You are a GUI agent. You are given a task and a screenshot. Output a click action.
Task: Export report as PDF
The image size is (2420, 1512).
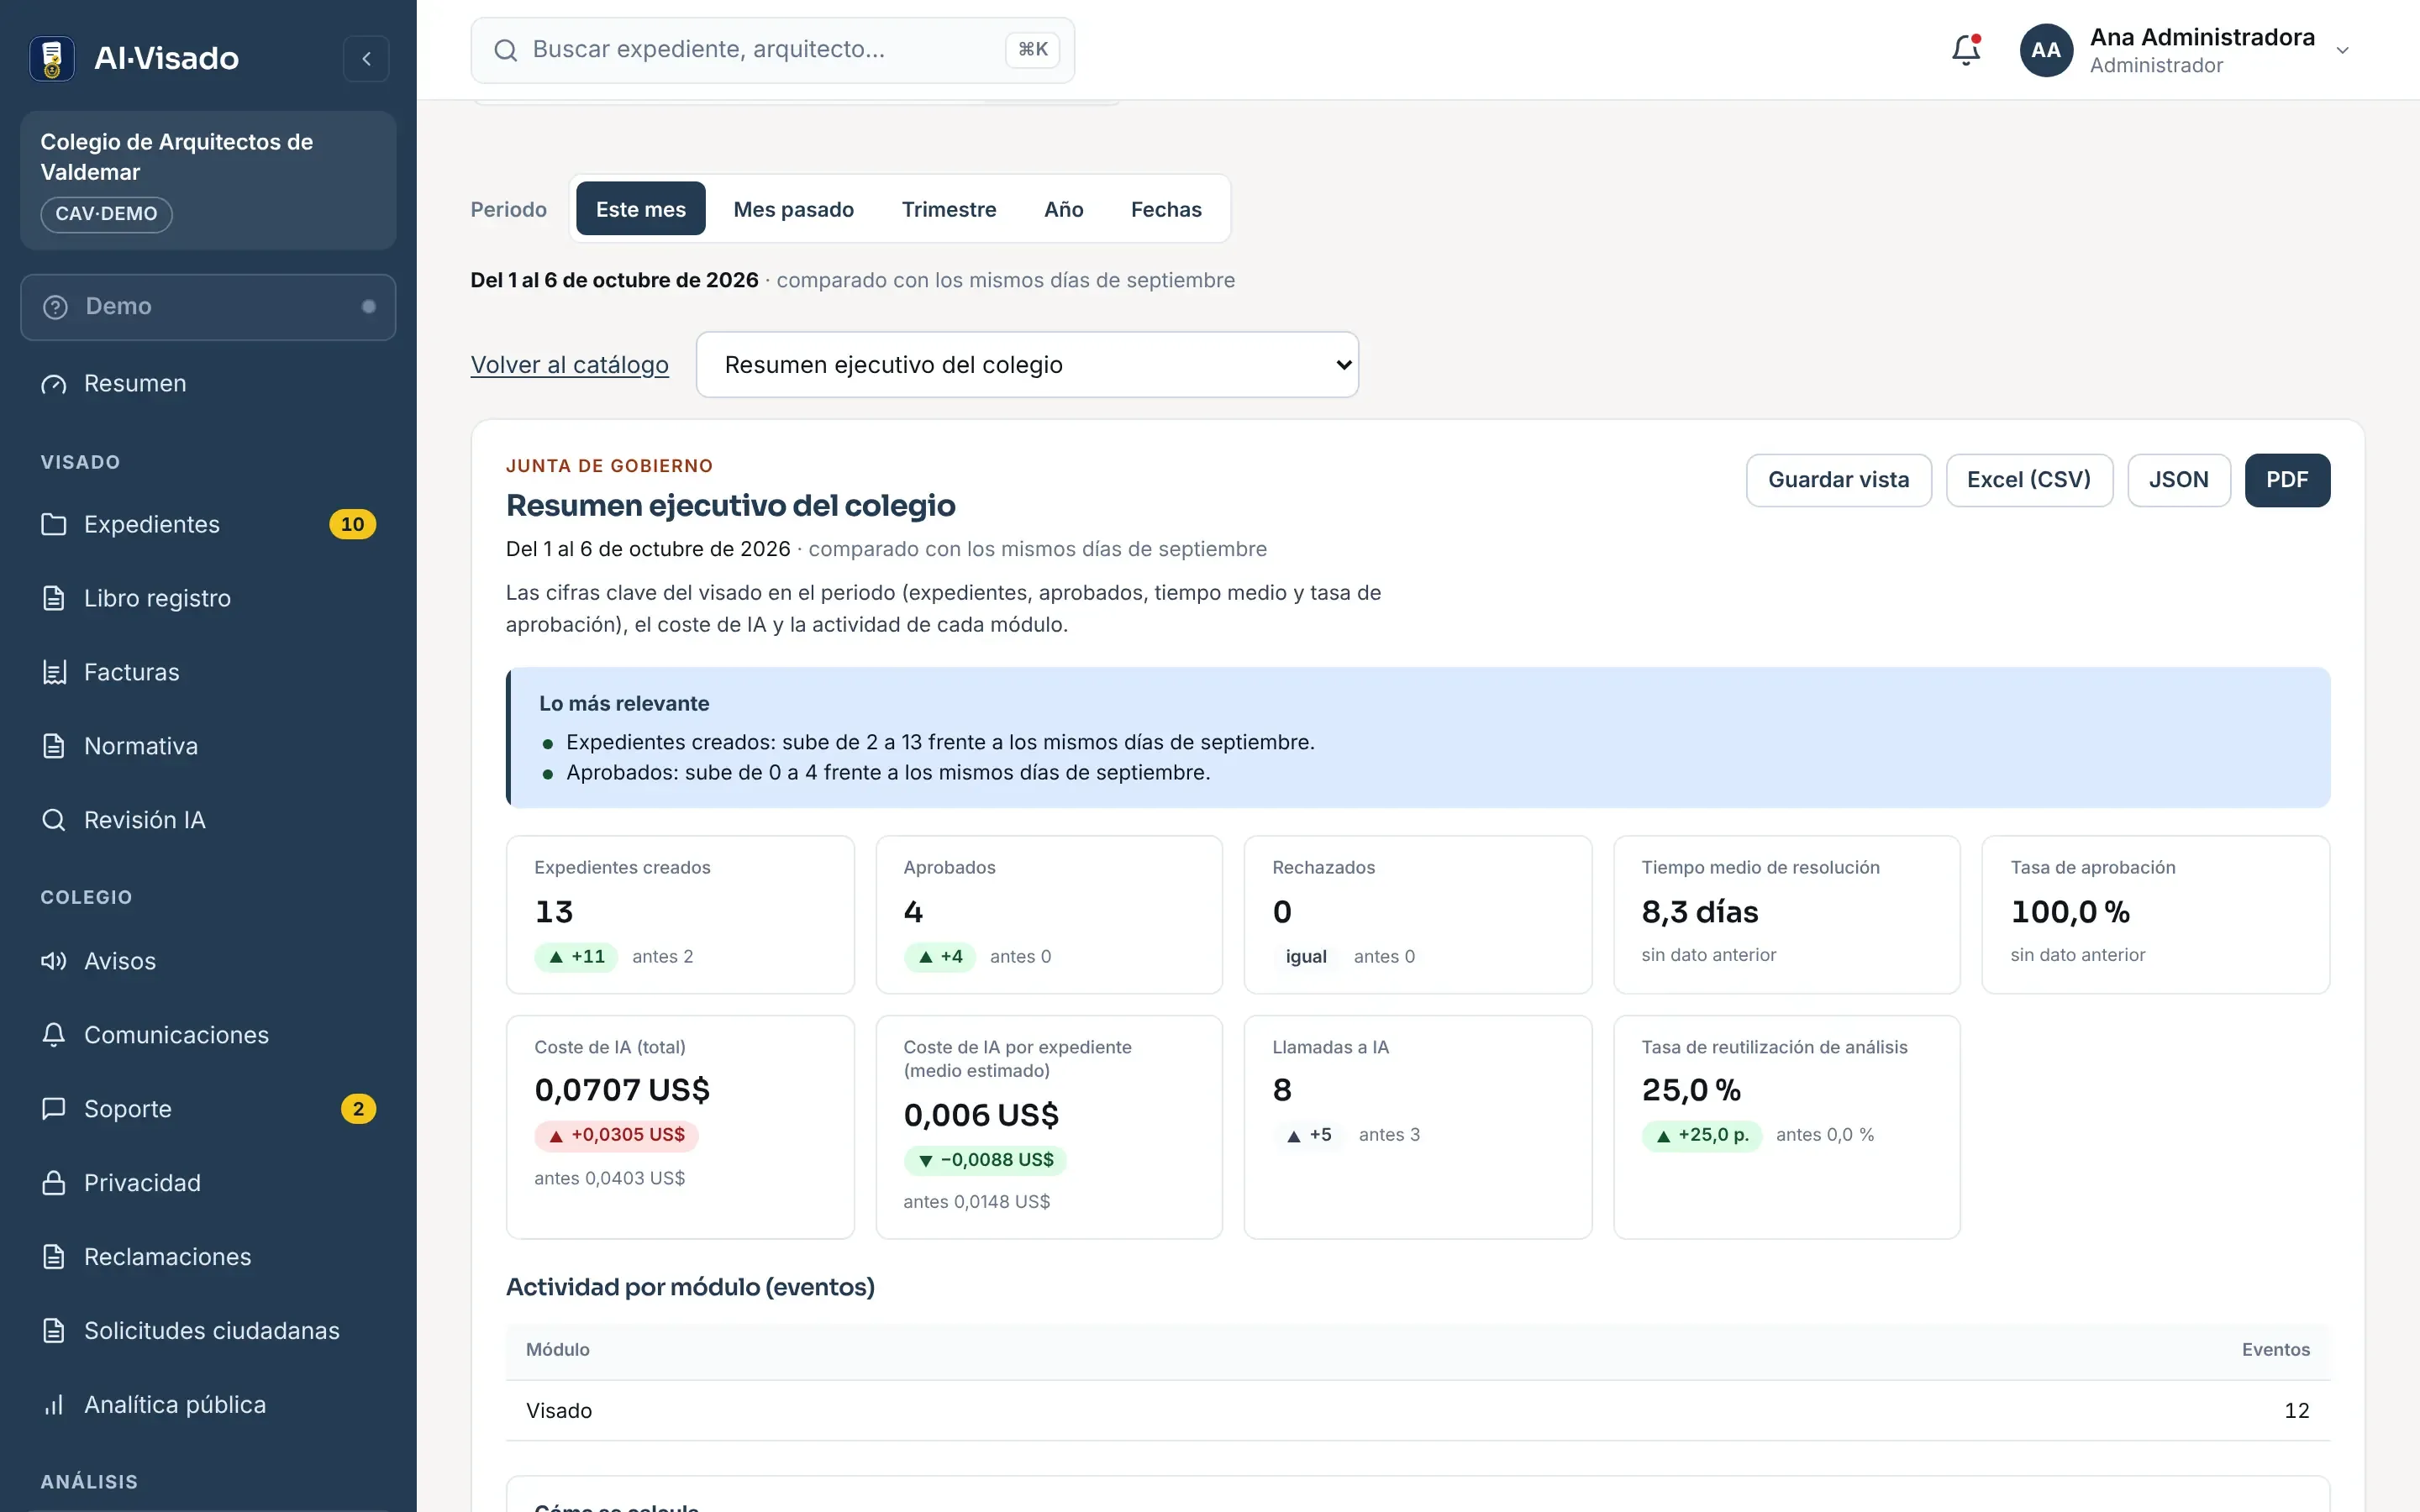point(2286,480)
